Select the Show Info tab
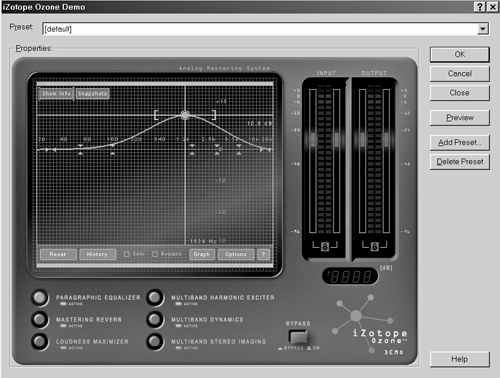 56,94
